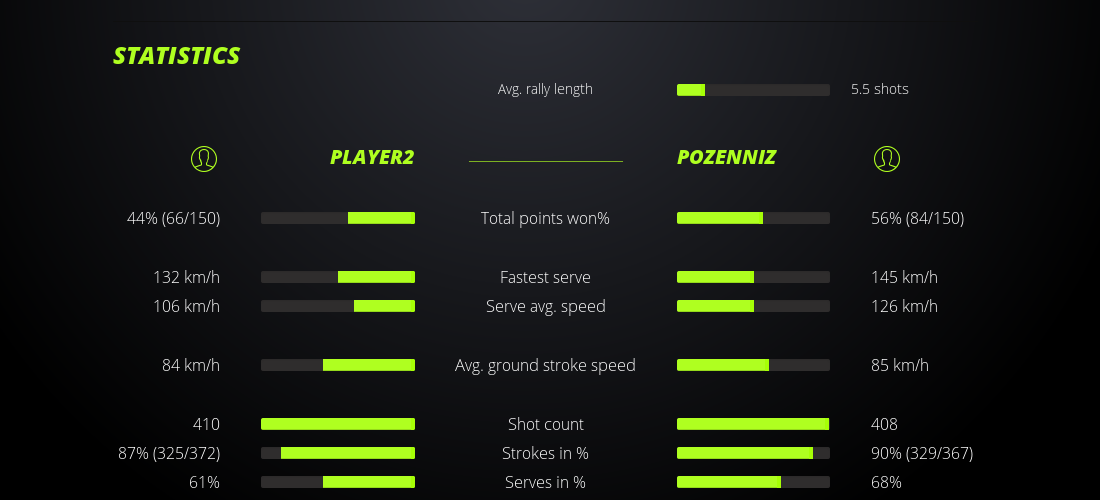This screenshot has width=1100, height=500.
Task: Click POZENNIZ's profile avatar icon
Action: pos(886,158)
